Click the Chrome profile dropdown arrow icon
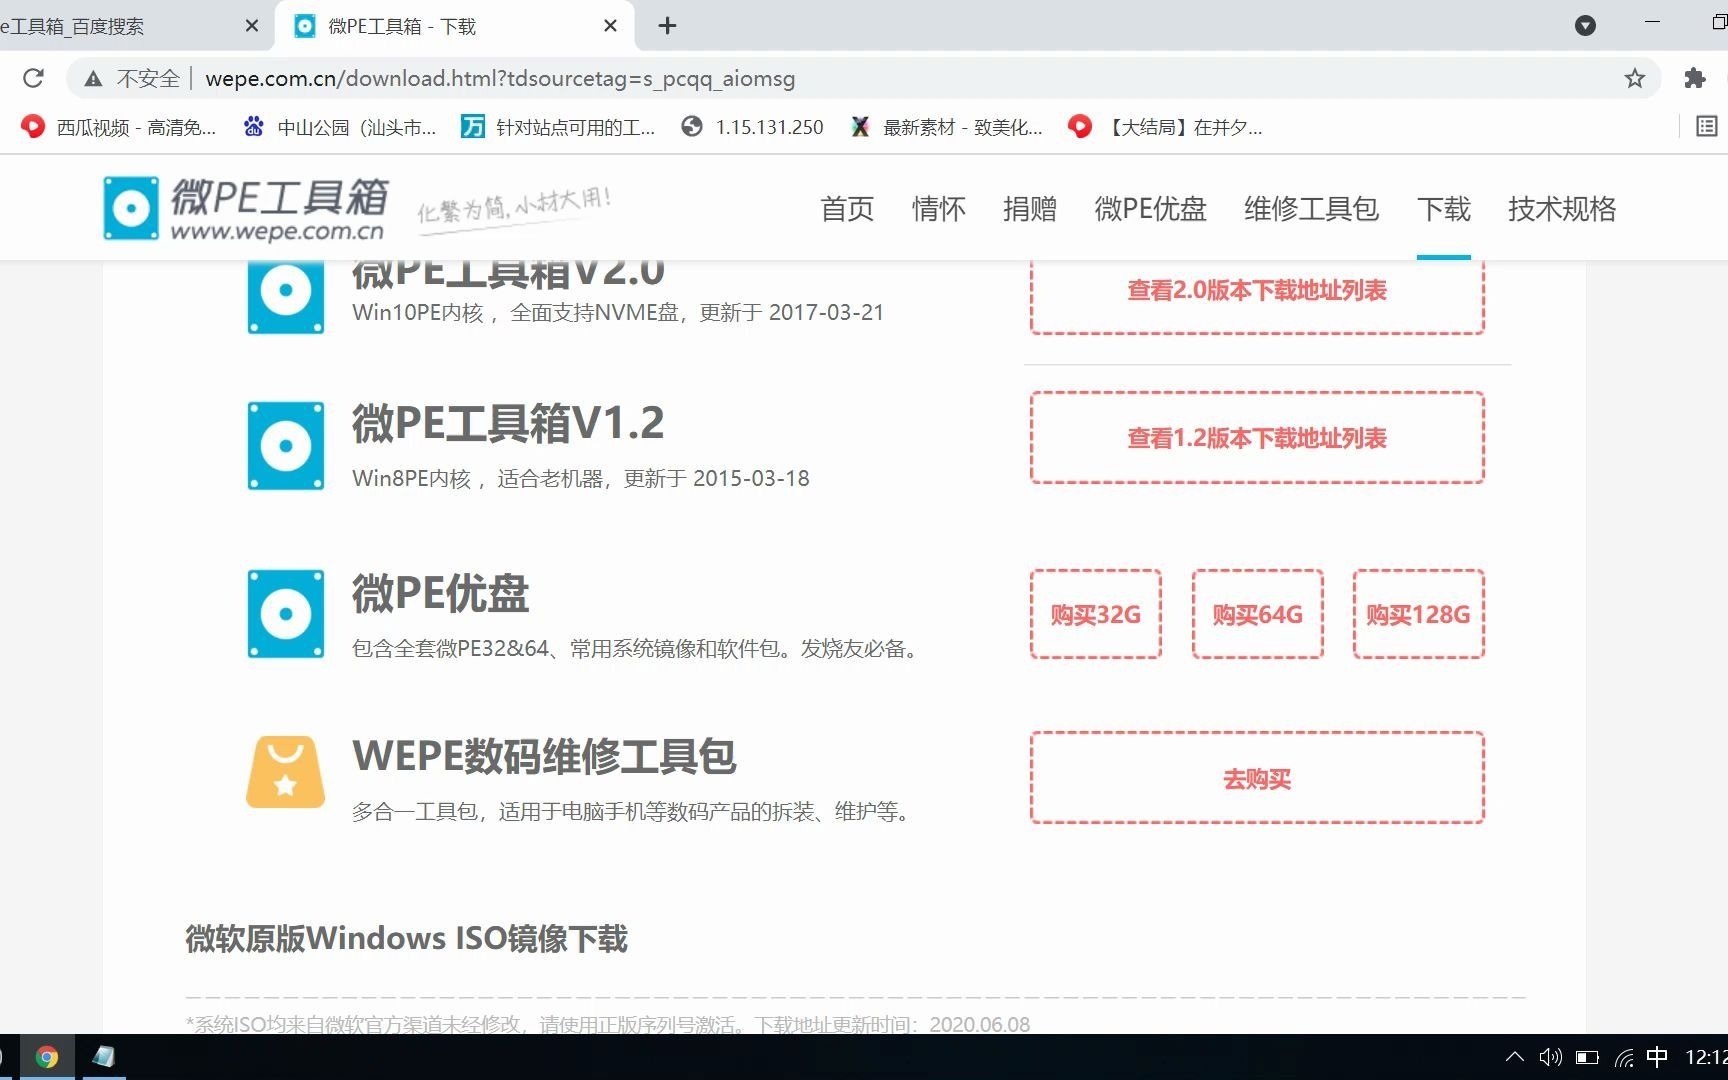Image resolution: width=1728 pixels, height=1080 pixels. click(1585, 25)
